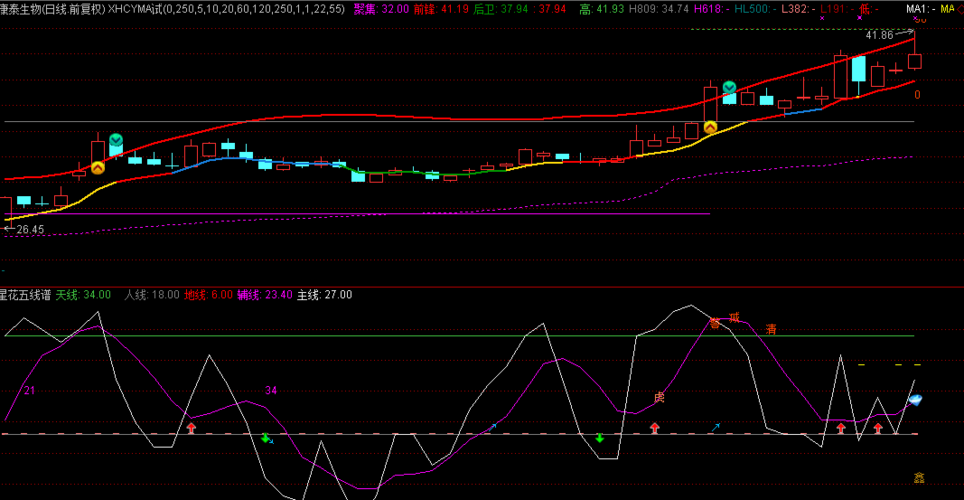This screenshot has width=964, height=500.
Task: Click the leftmost red up arrow on the indicator baseline
Action: click(191, 427)
